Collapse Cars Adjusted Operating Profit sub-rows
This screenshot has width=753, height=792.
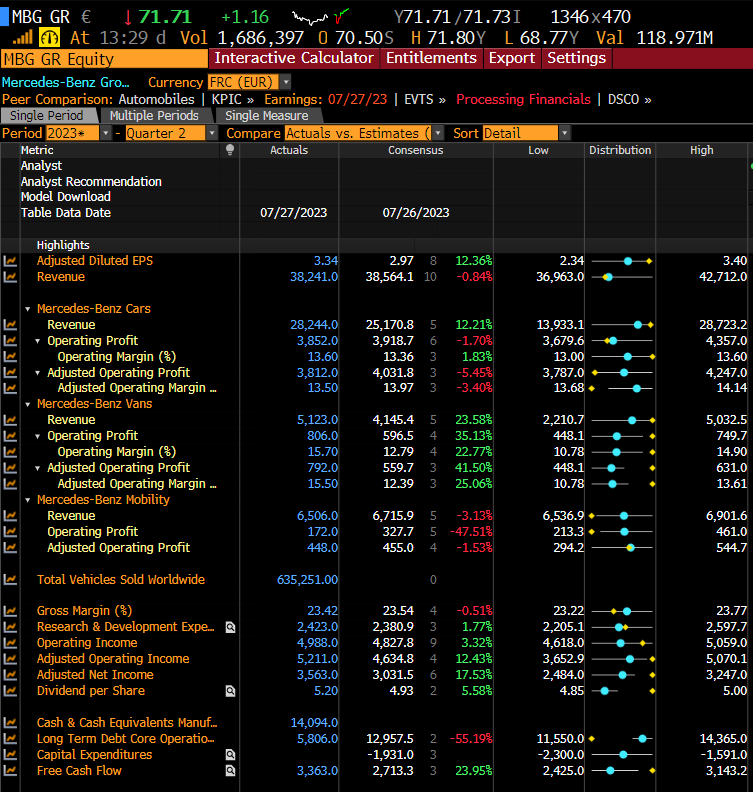pyautogui.click(x=37, y=373)
